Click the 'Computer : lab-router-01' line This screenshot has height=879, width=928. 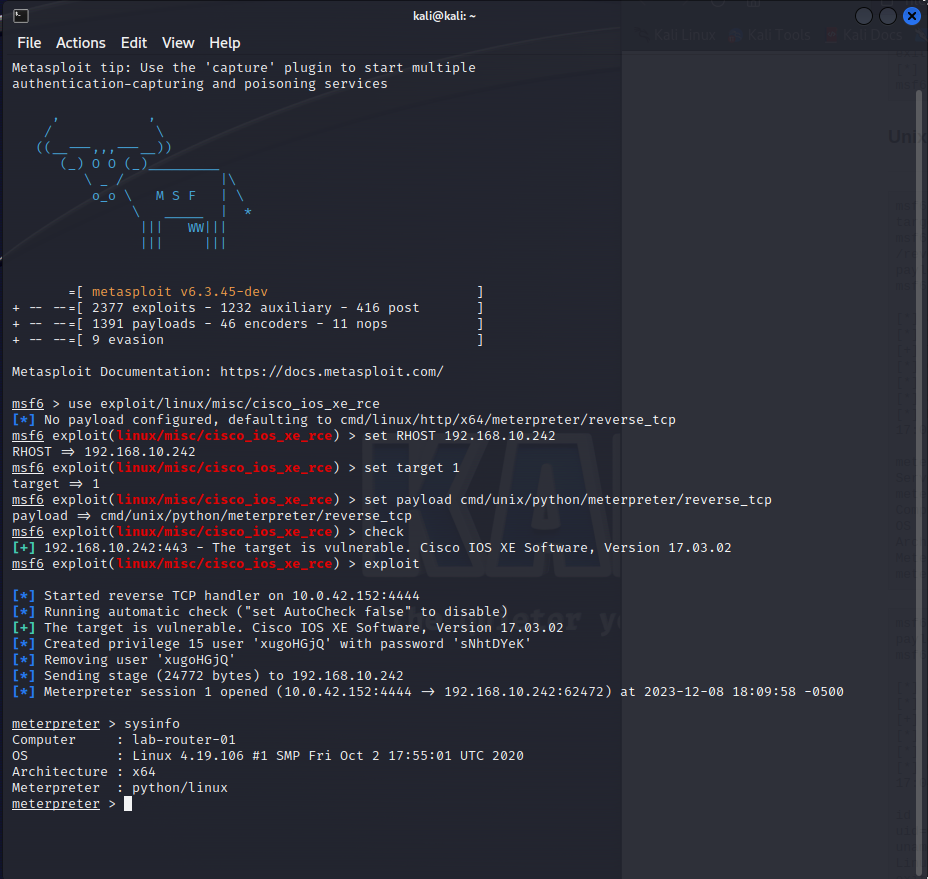coord(124,739)
